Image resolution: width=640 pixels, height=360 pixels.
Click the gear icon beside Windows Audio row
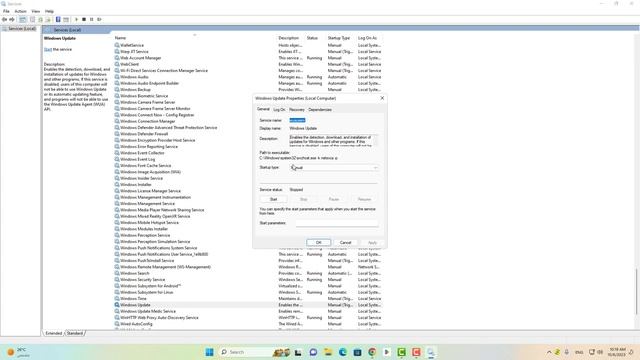117,77
